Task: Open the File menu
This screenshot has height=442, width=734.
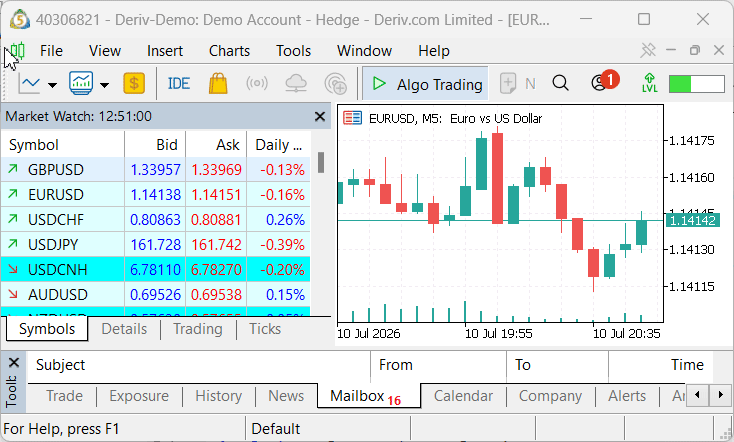Action: (x=51, y=51)
